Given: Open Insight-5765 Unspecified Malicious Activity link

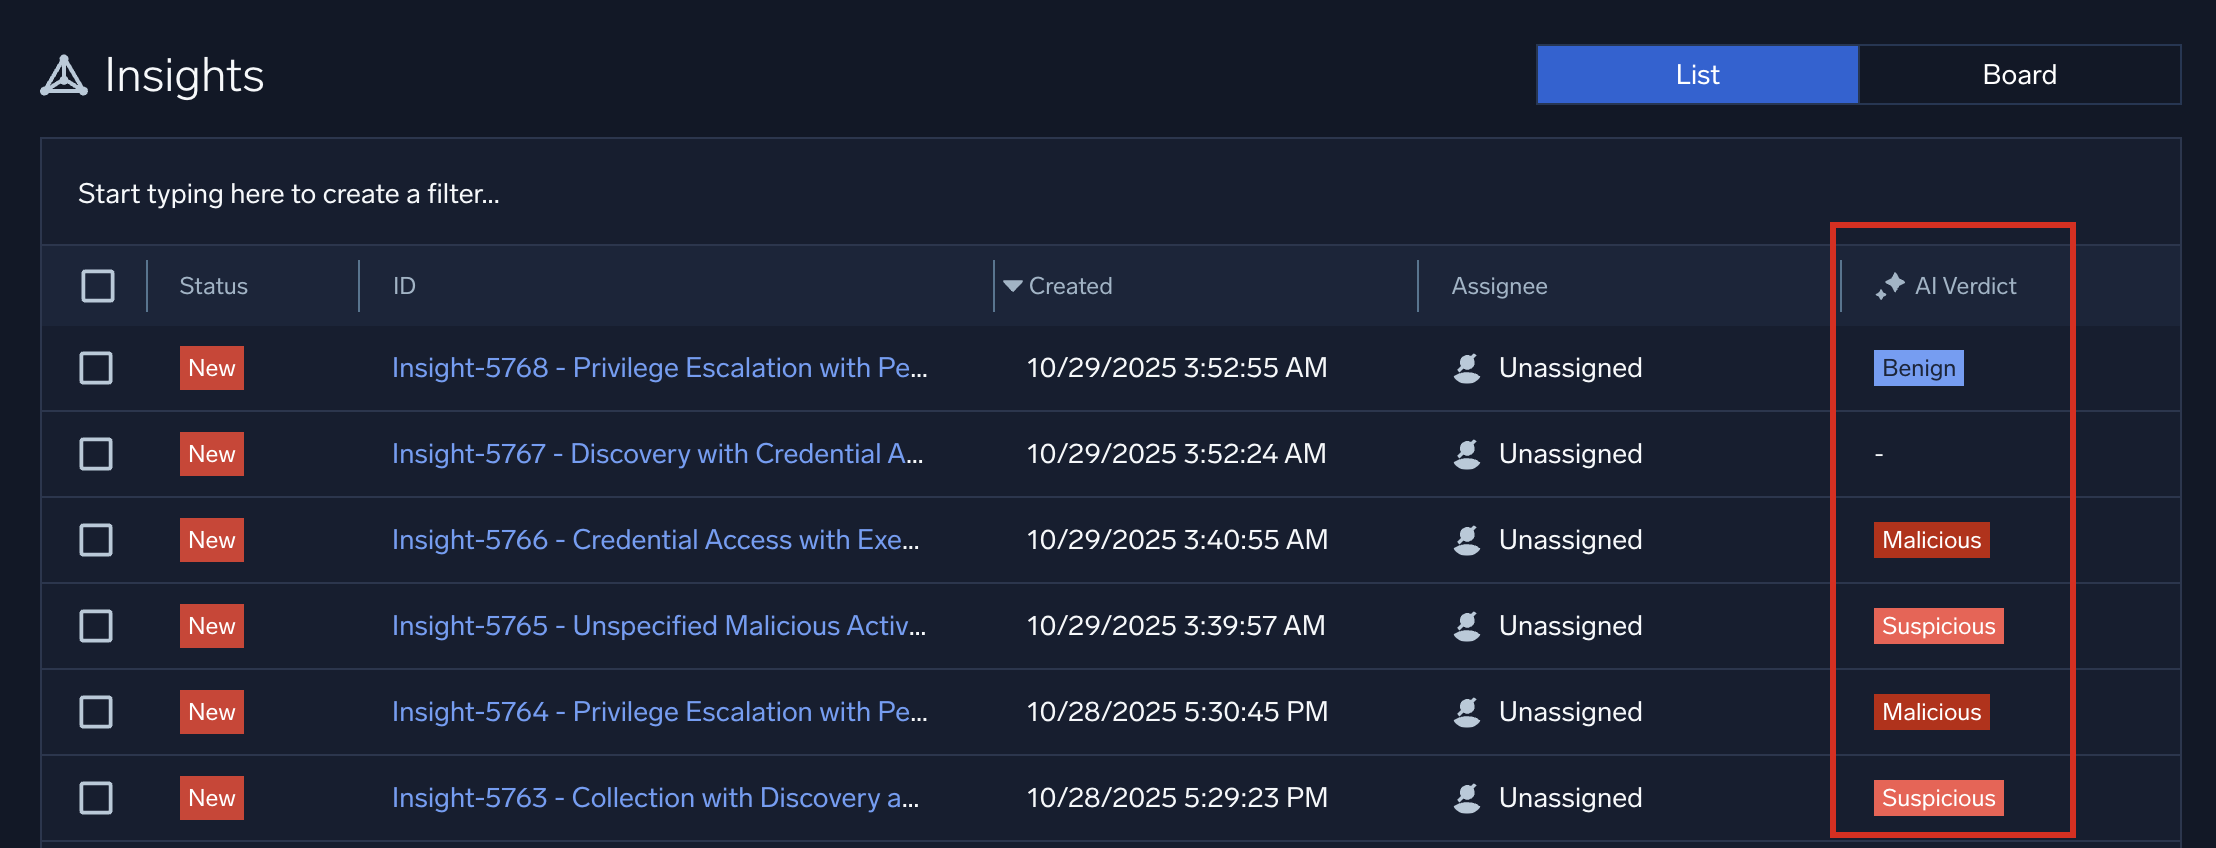Looking at the screenshot, I should (658, 626).
